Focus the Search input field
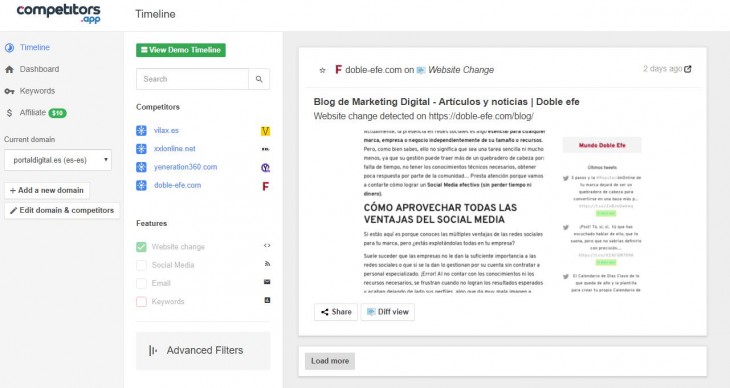The height and width of the screenshot is (388, 730). [x=192, y=79]
